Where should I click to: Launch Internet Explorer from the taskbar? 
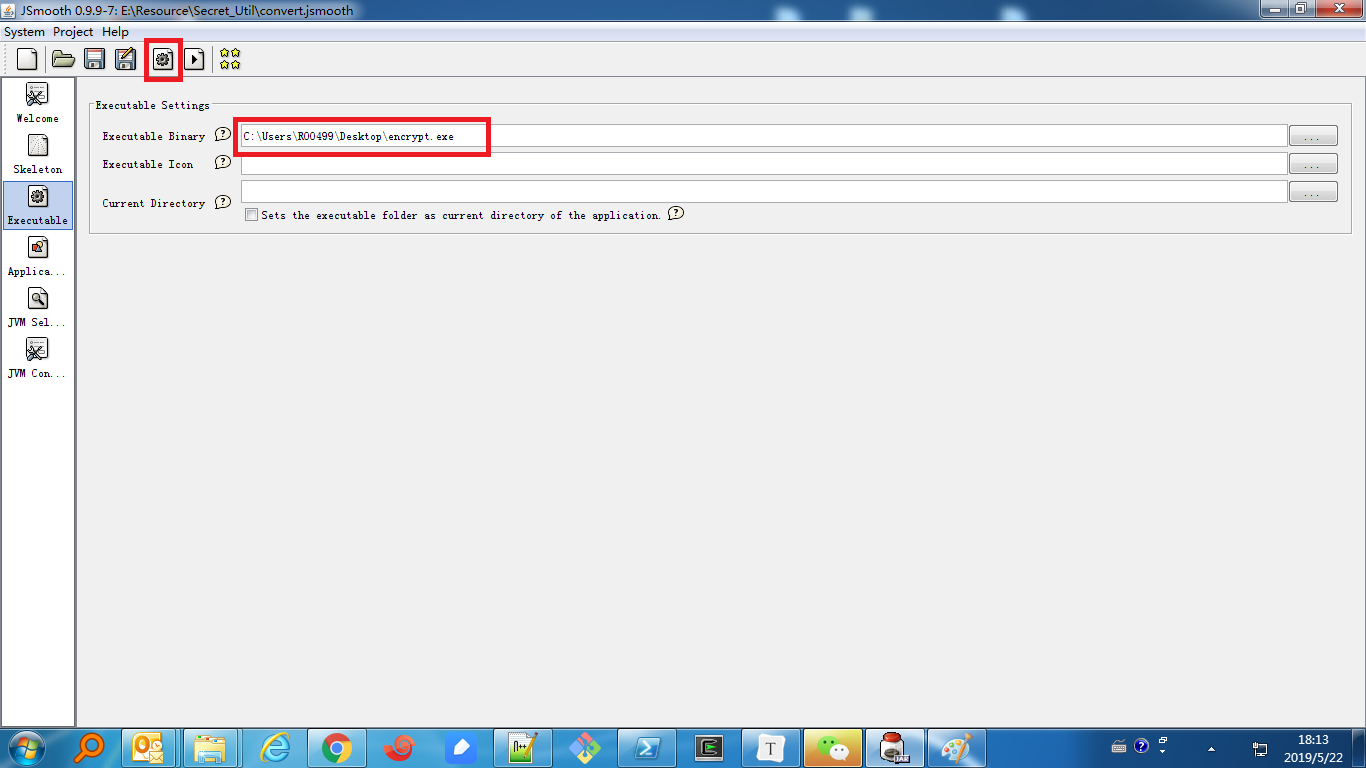(x=273, y=747)
